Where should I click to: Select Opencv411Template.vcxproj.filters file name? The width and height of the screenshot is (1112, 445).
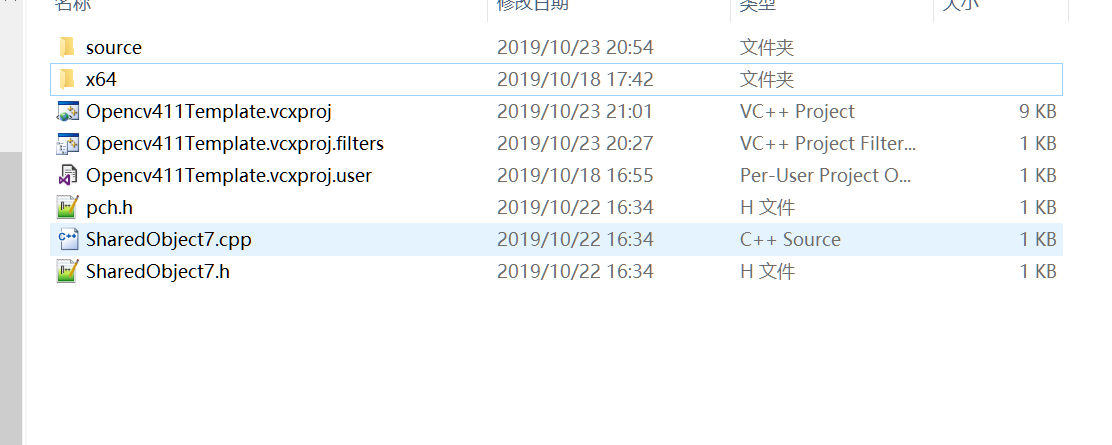pyautogui.click(x=235, y=144)
